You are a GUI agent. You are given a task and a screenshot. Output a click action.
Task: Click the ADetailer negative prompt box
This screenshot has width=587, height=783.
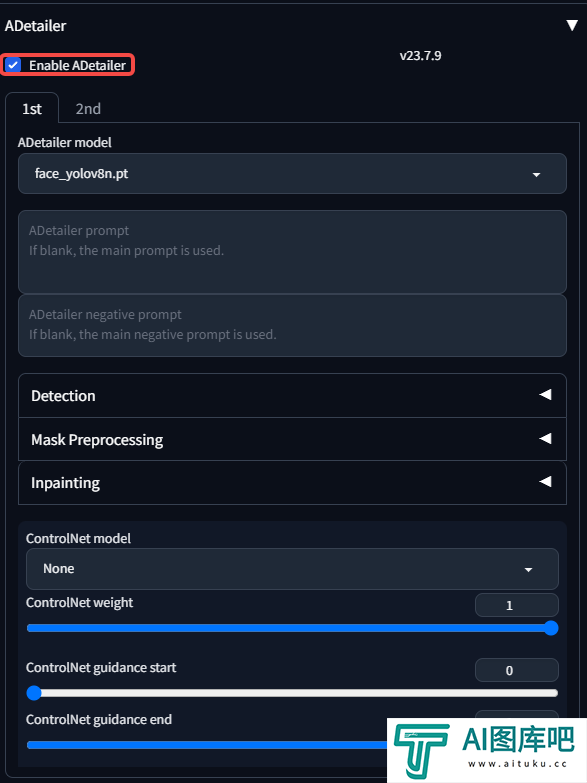point(292,326)
